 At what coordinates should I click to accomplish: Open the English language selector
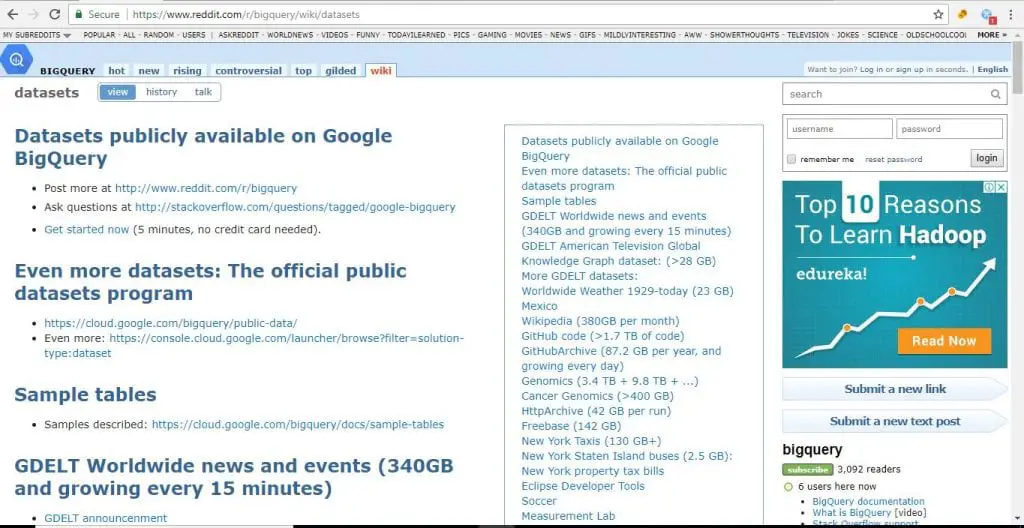point(993,69)
